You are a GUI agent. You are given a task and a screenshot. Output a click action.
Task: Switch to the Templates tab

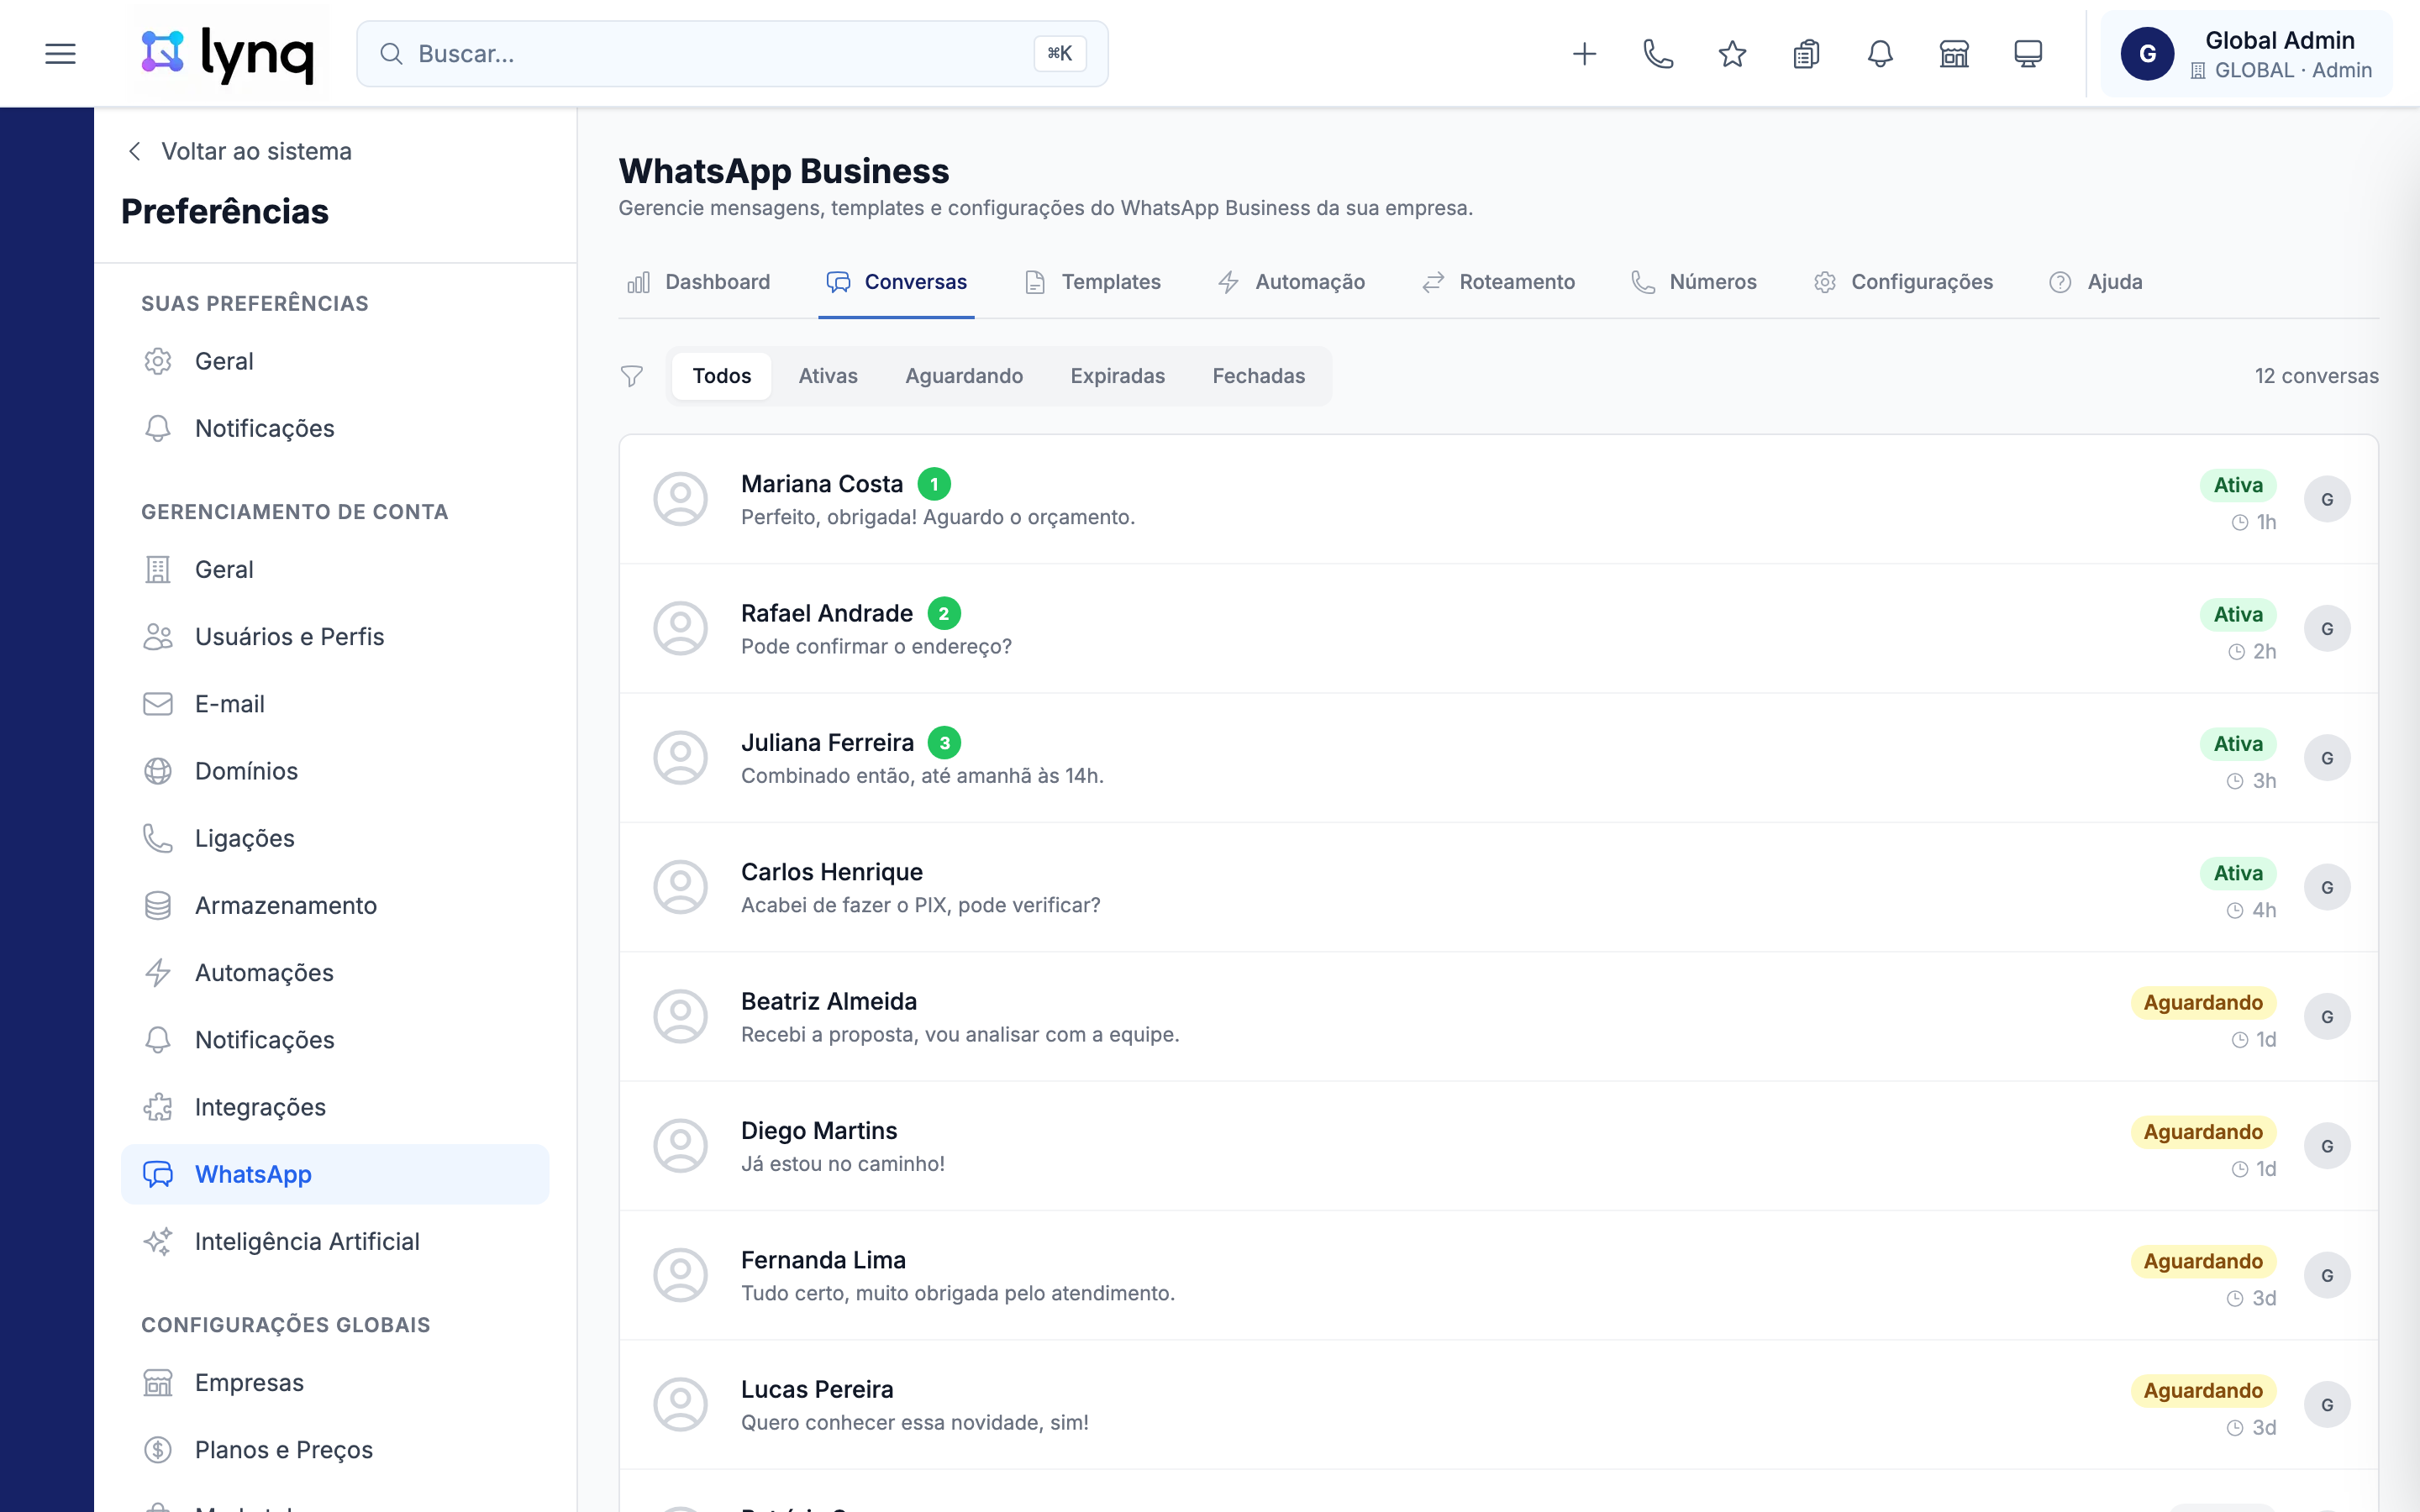tap(1092, 282)
